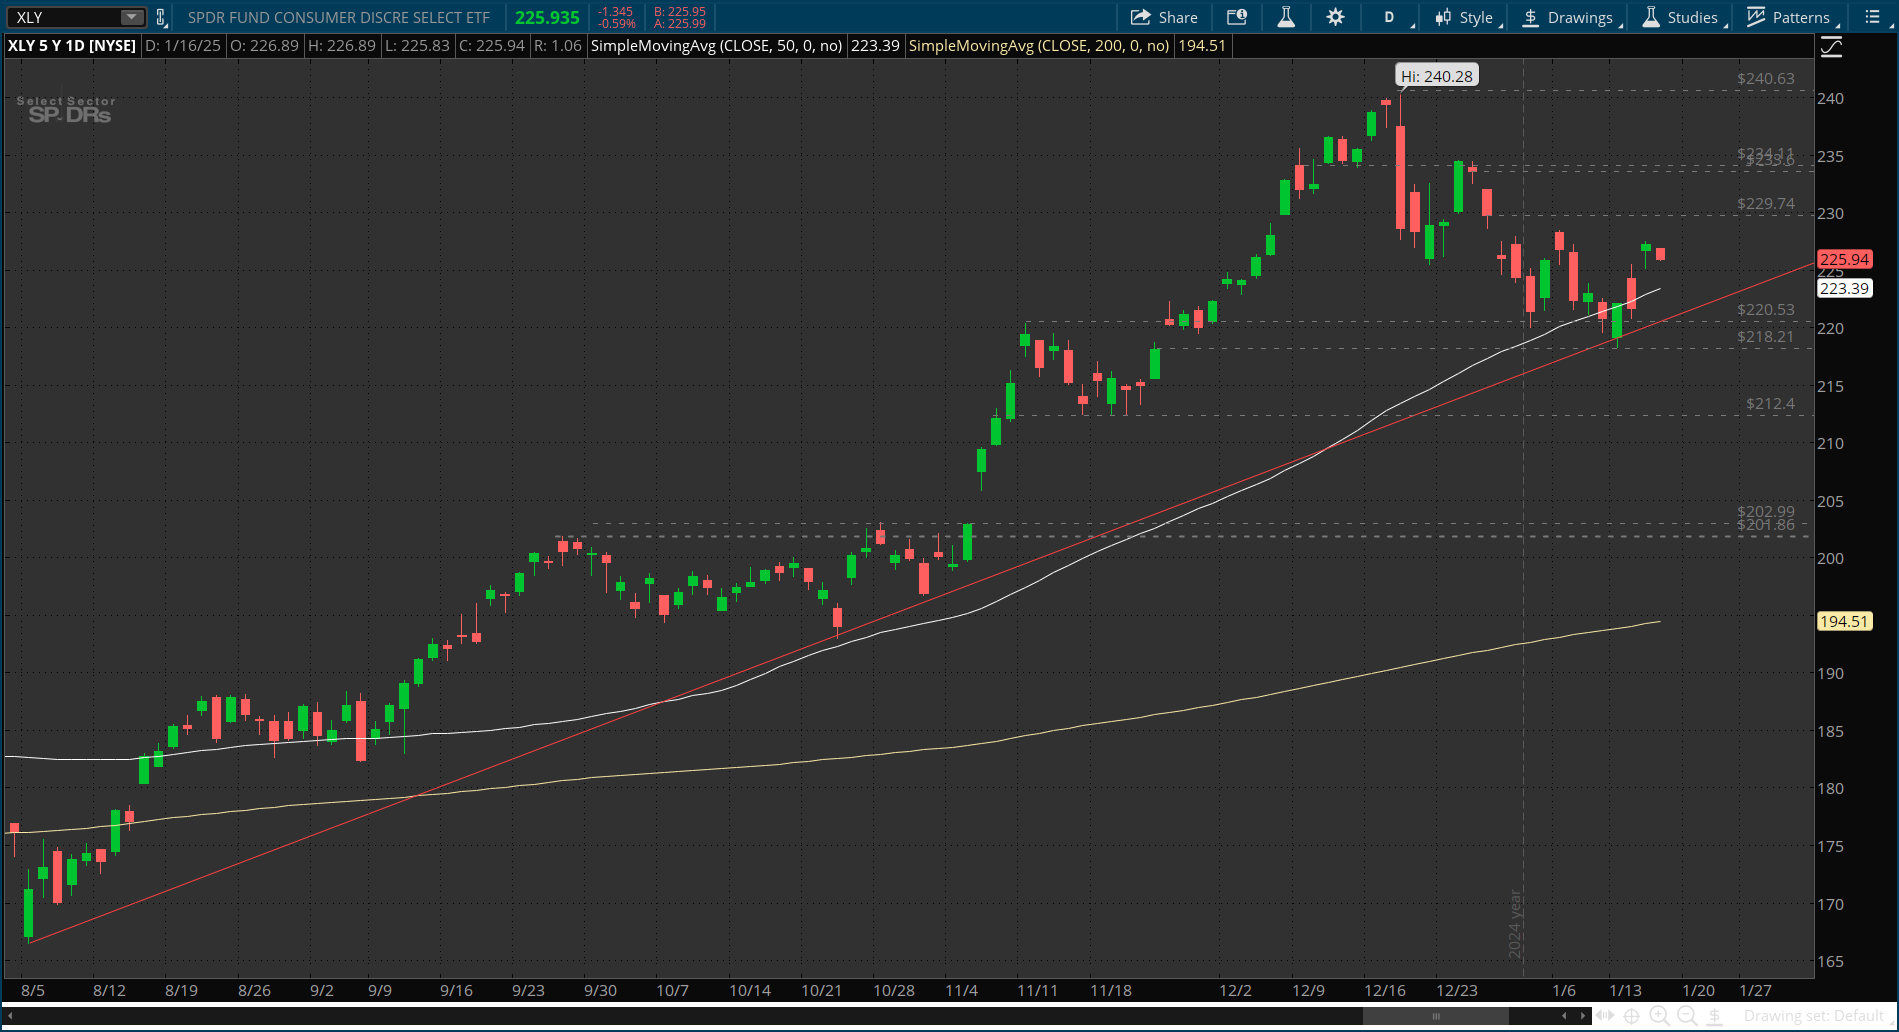Click the far-left scrollbar arrow
Image resolution: width=1899 pixels, height=1032 pixels.
point(10,1016)
